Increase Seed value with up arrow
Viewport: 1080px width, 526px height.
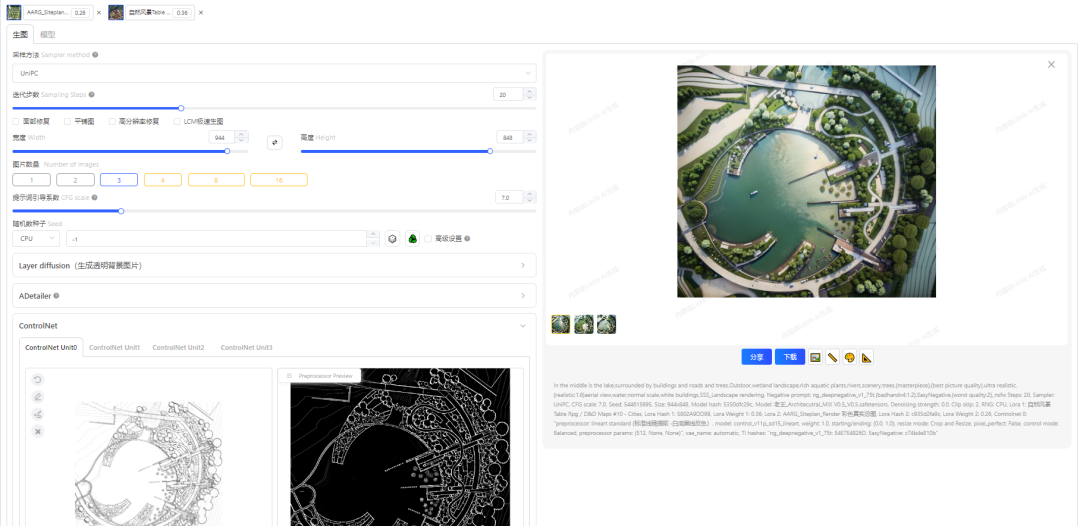[x=373, y=235]
